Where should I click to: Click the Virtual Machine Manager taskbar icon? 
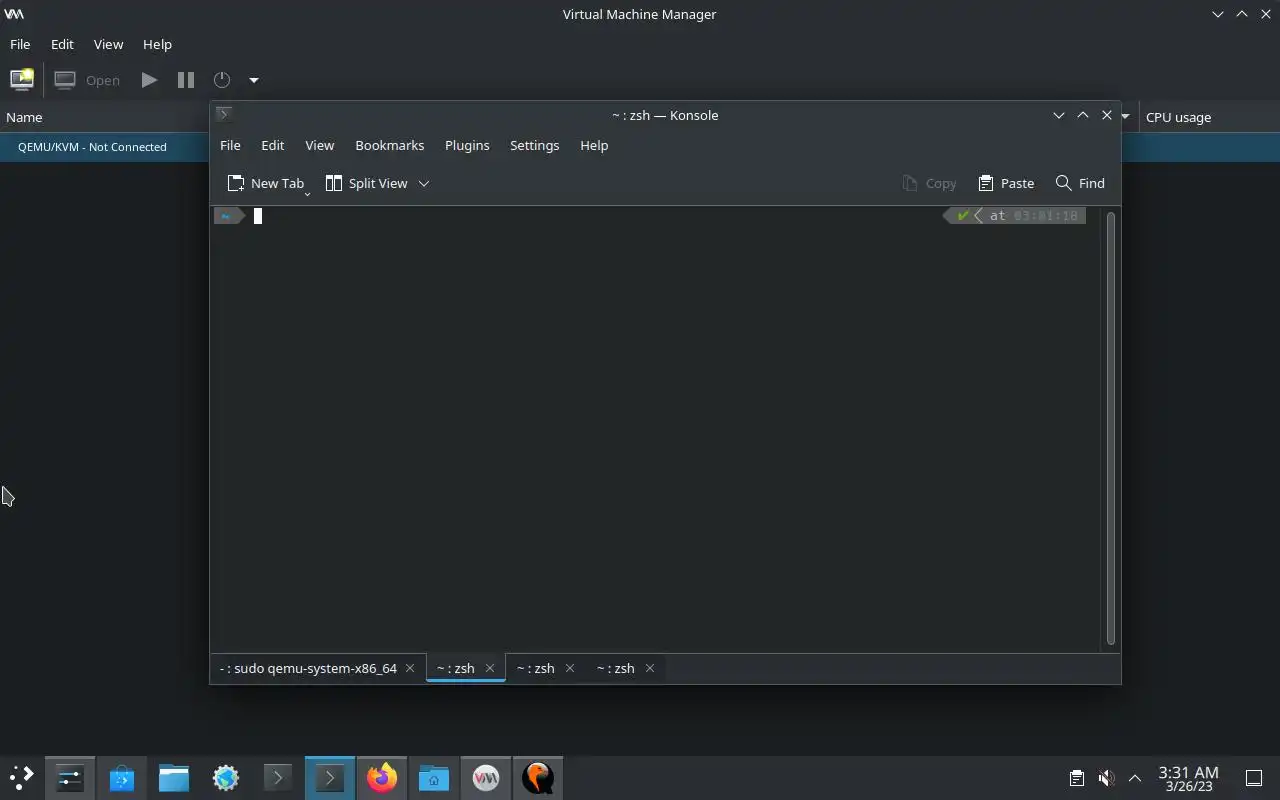(486, 777)
